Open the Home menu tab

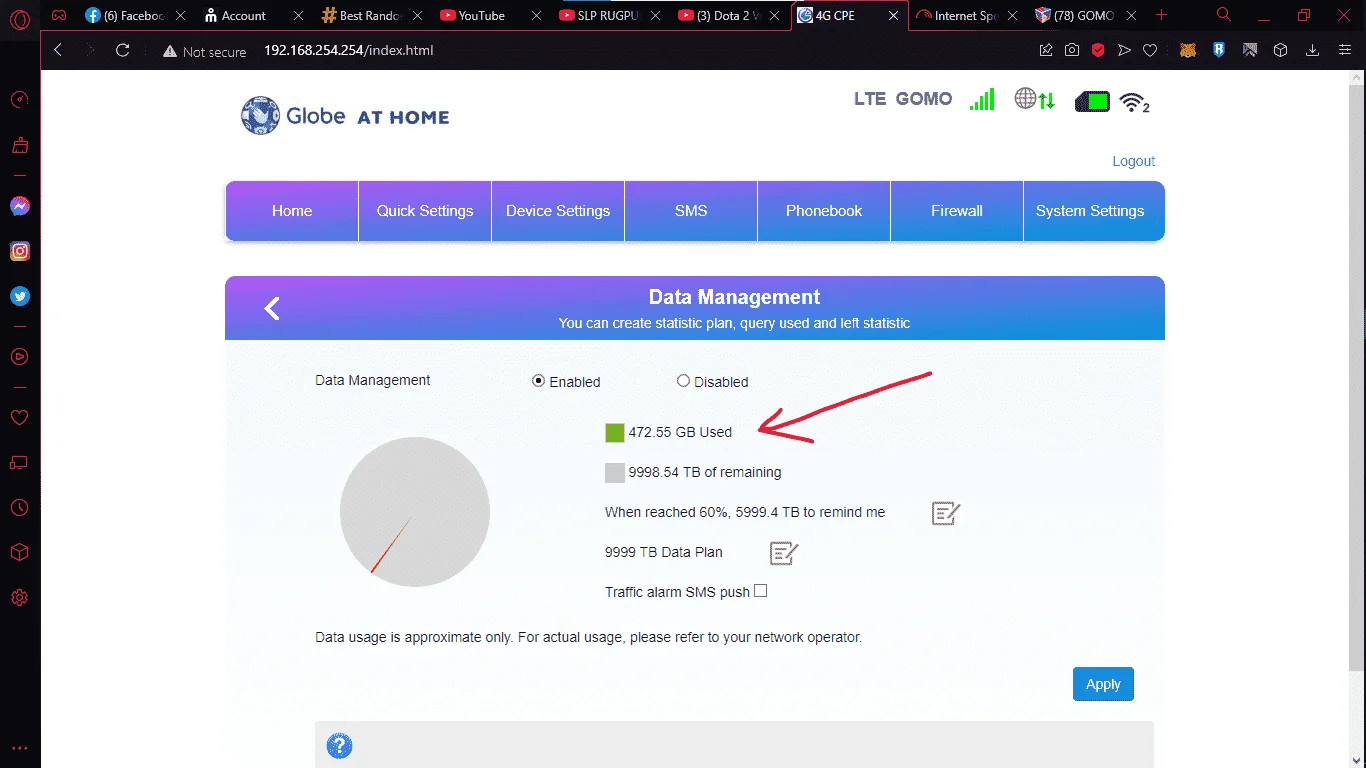pyautogui.click(x=292, y=211)
